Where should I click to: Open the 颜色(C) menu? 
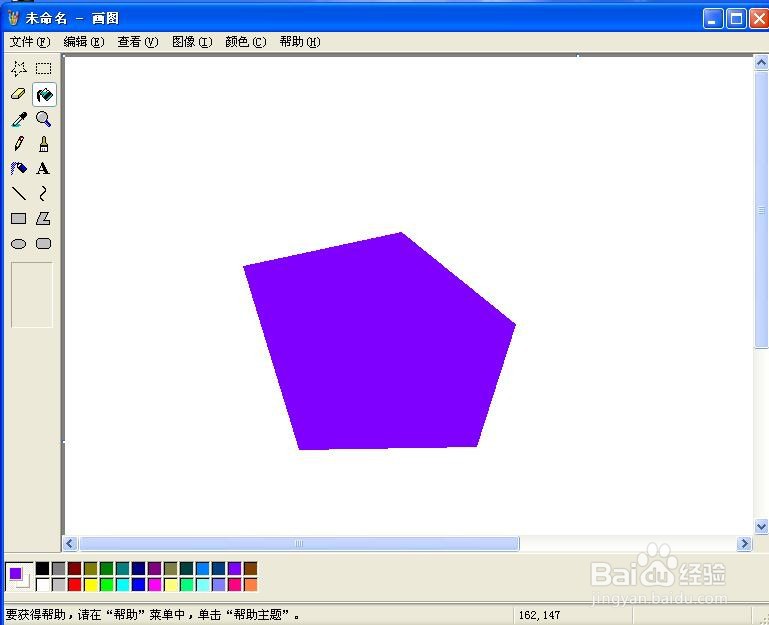pos(246,42)
